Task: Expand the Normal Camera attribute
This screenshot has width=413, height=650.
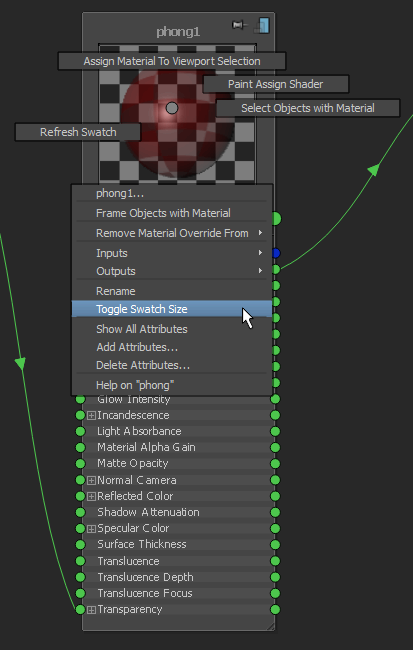Action: (92, 480)
